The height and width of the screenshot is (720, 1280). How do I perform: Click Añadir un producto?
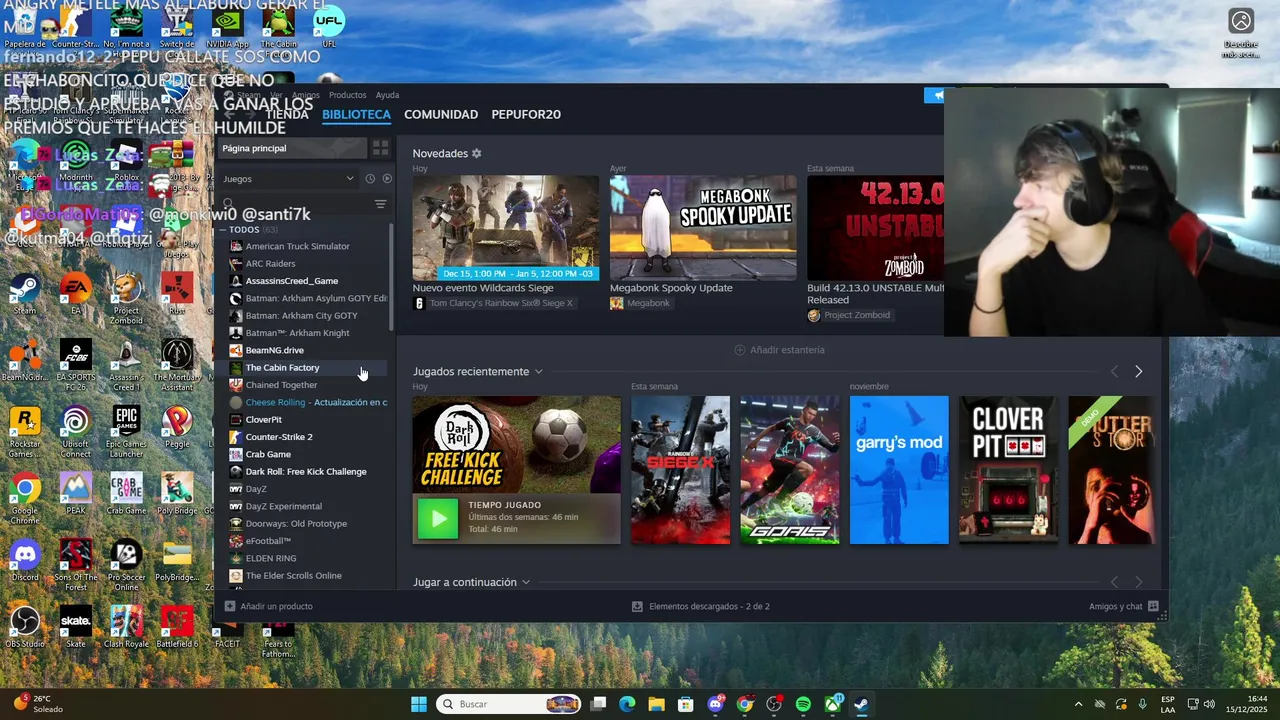tap(269, 606)
